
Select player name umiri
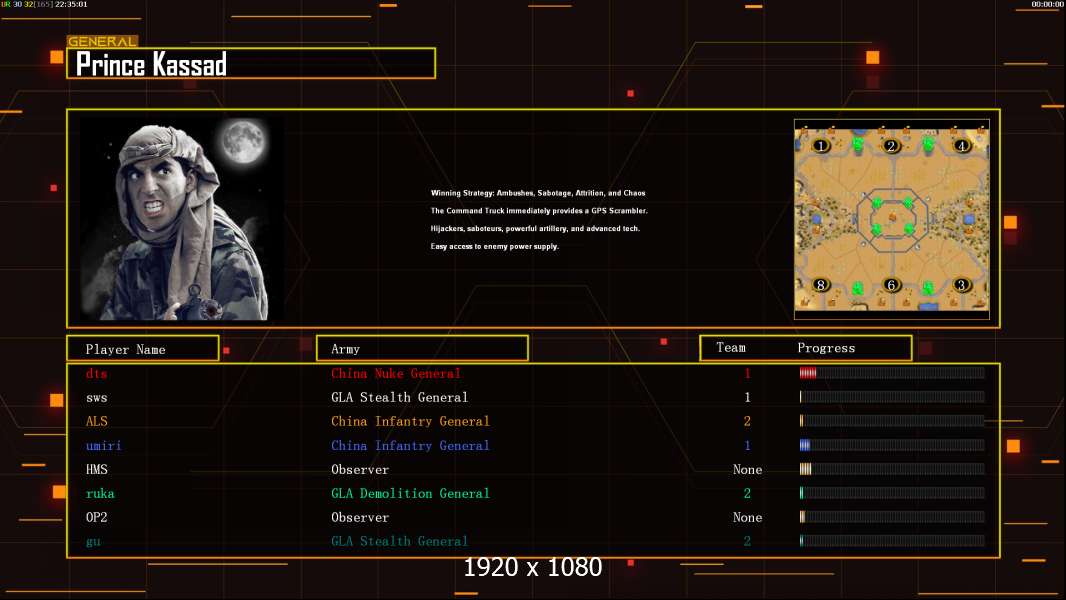pos(103,445)
